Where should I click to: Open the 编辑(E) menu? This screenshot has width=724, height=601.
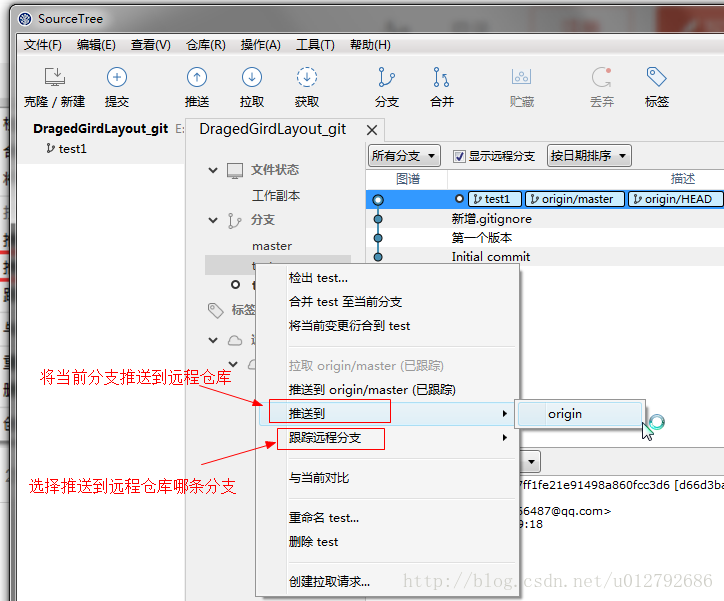(96, 45)
